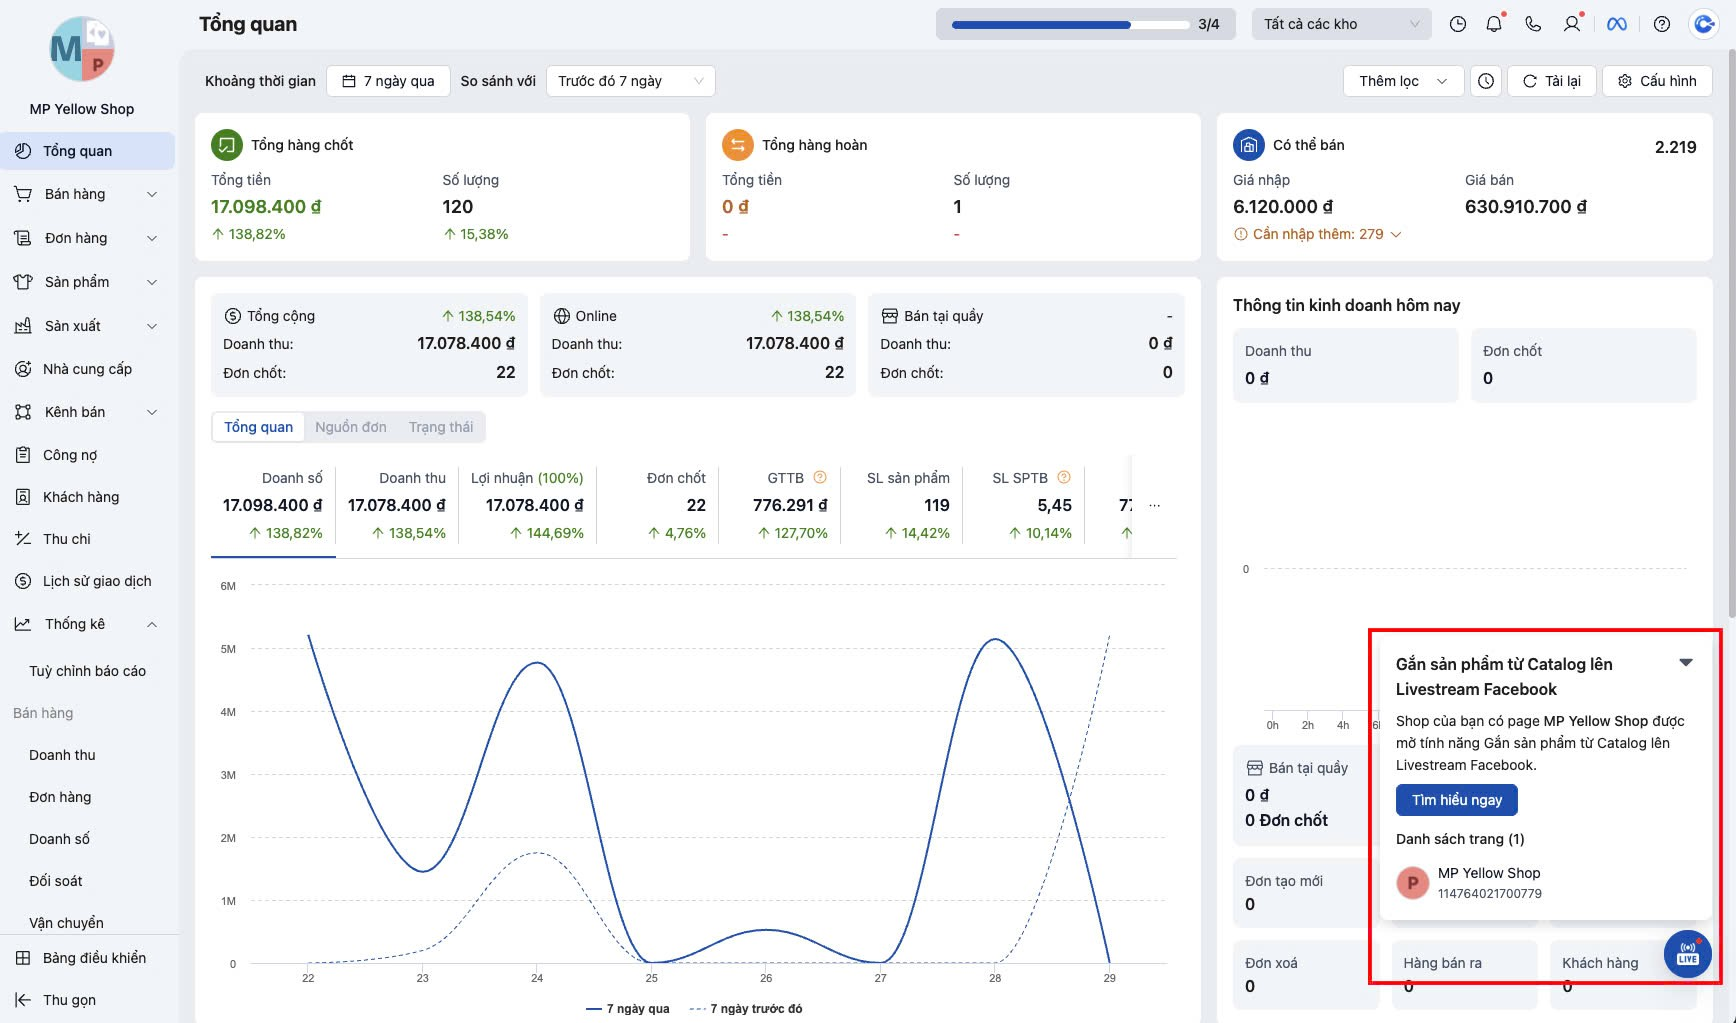
Task: Open the 'Tất cả các kho' dropdown
Action: click(x=1341, y=24)
